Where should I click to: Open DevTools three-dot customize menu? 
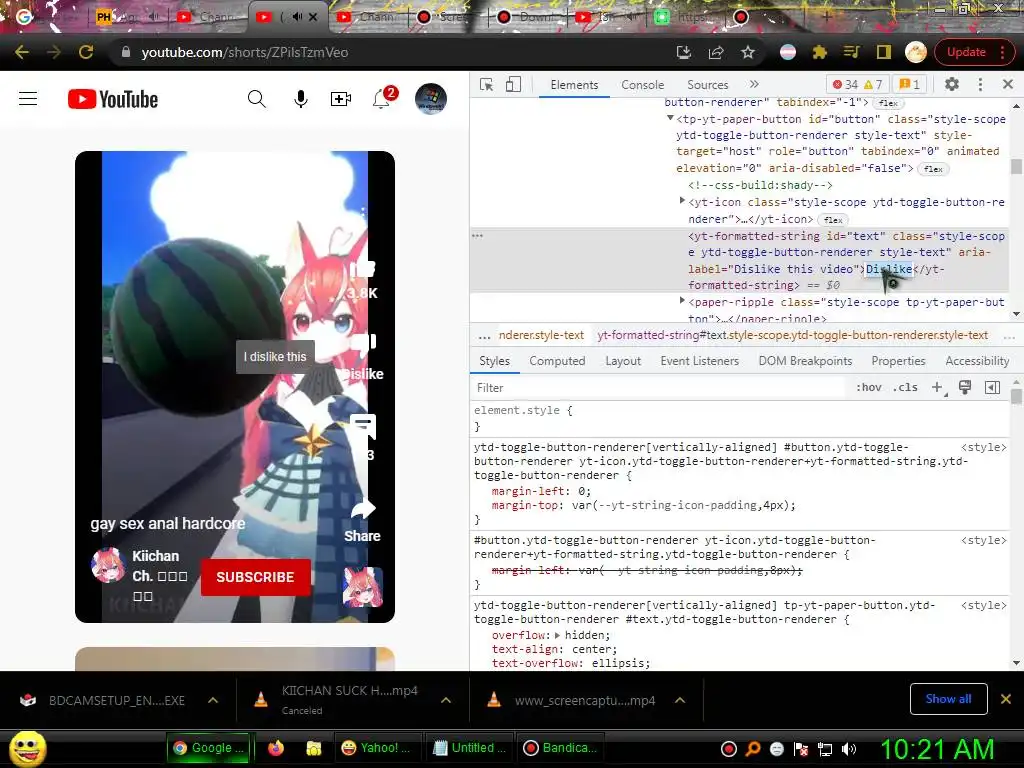point(980,84)
